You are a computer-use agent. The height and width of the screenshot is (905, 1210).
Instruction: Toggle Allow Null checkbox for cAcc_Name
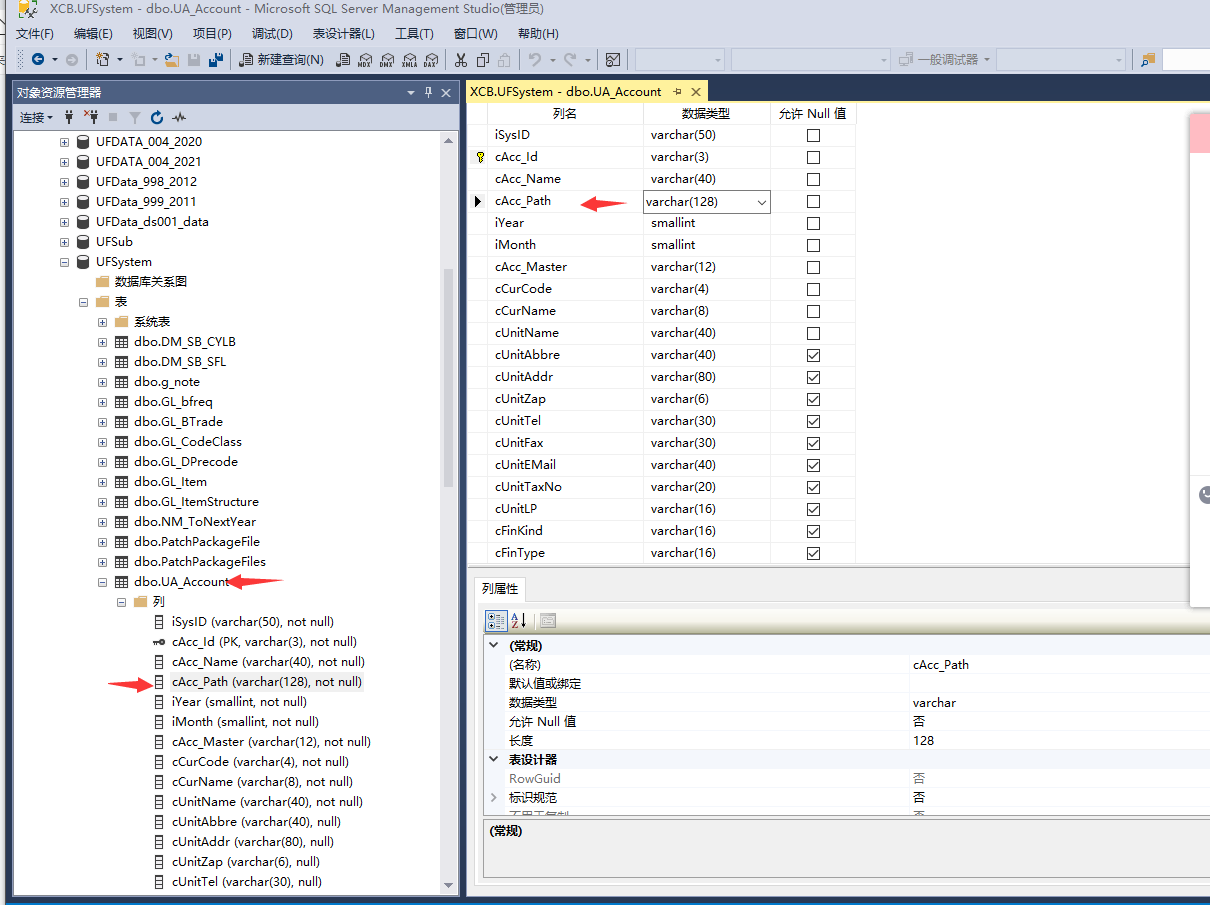813,179
